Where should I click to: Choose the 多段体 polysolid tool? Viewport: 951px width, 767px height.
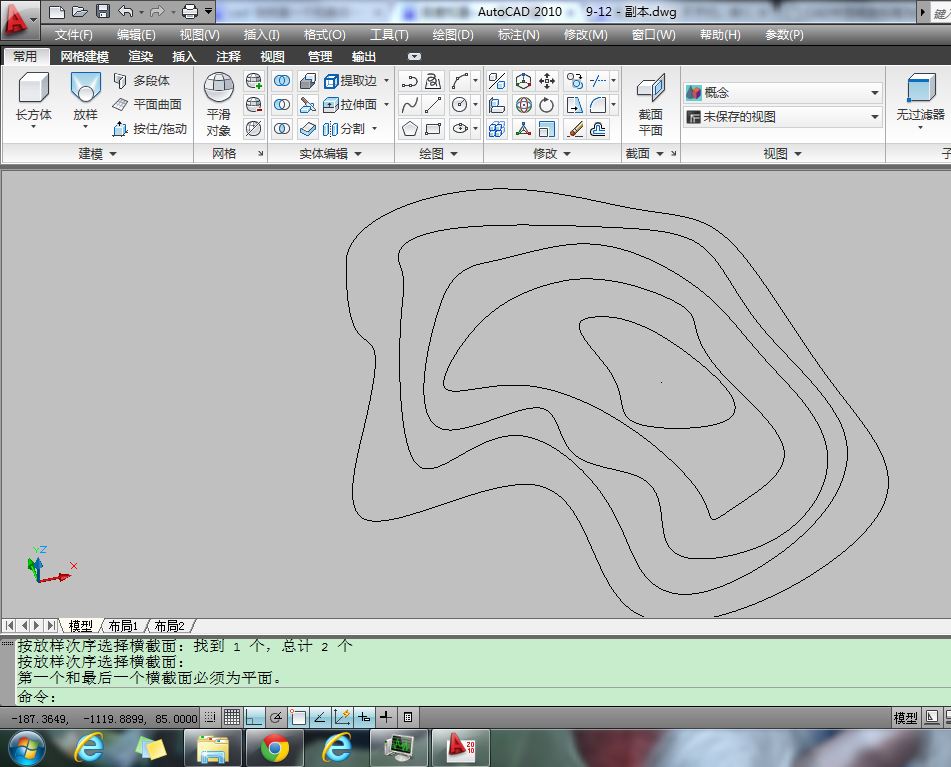142,81
